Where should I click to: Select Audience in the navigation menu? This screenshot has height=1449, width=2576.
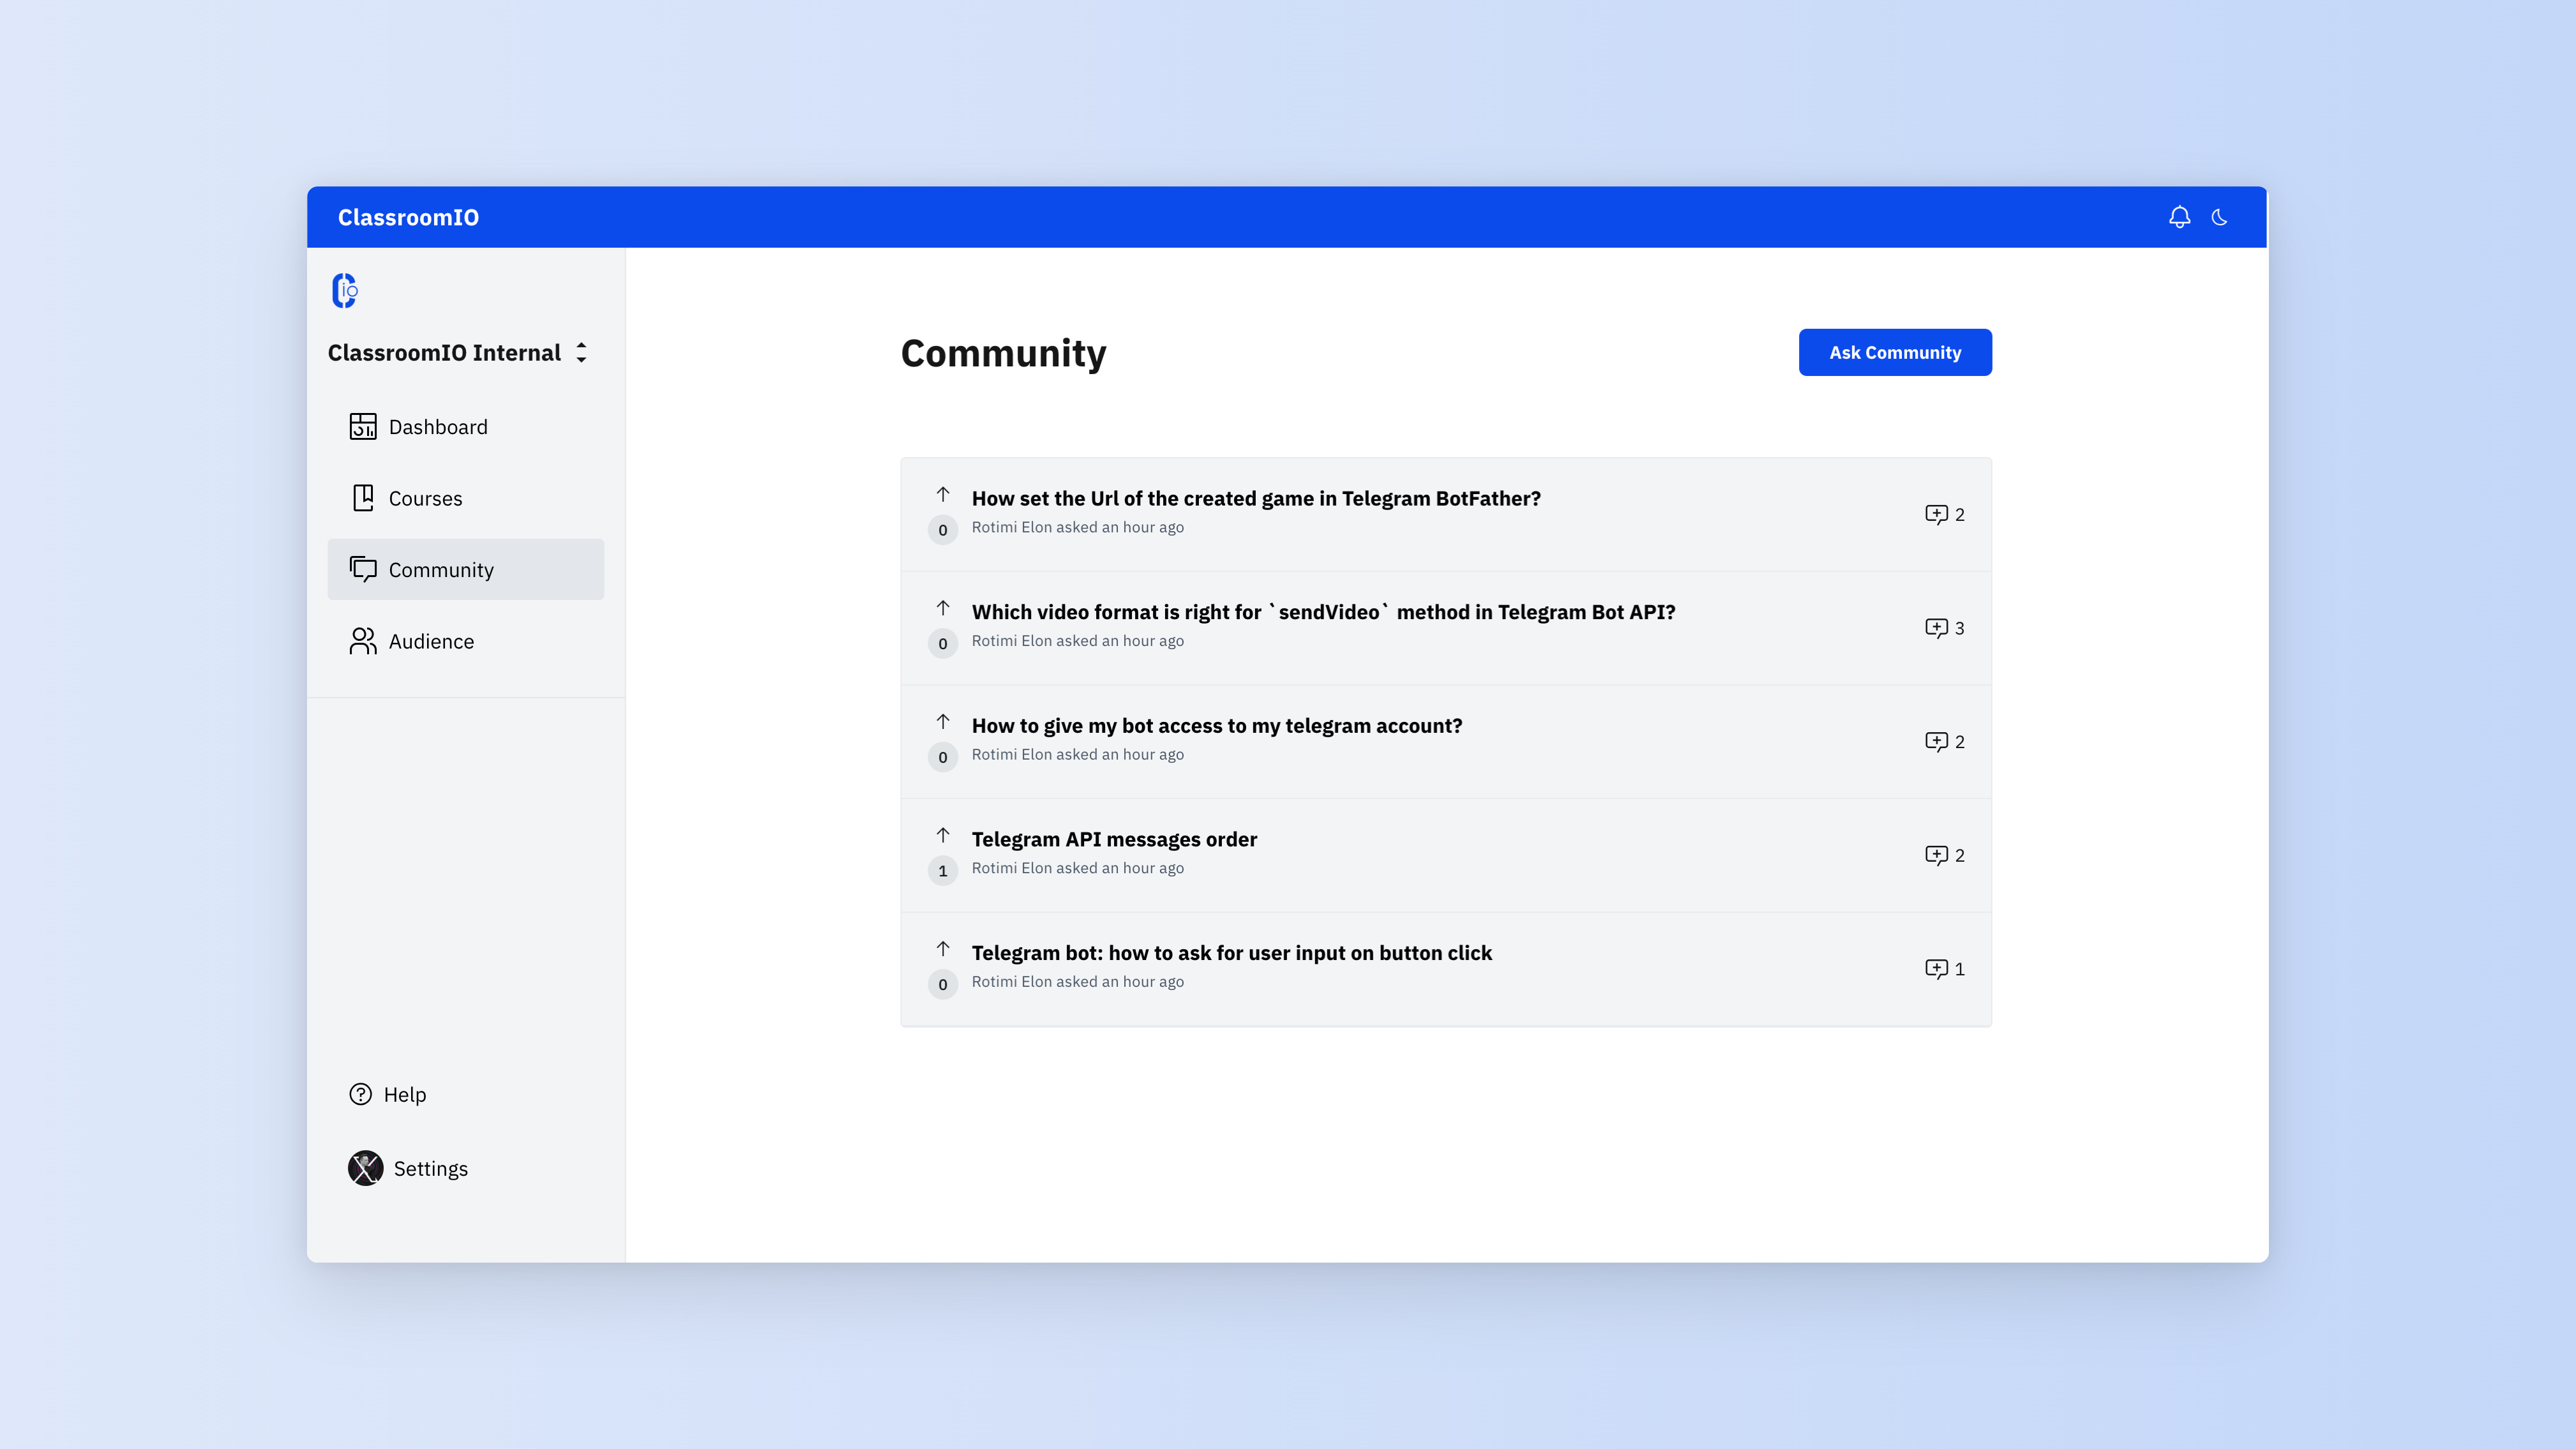click(x=431, y=641)
